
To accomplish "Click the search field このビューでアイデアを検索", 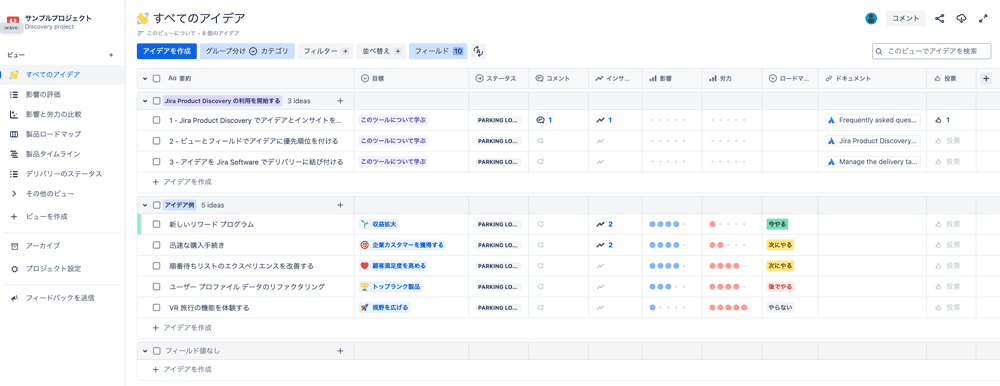I will click(x=932, y=51).
